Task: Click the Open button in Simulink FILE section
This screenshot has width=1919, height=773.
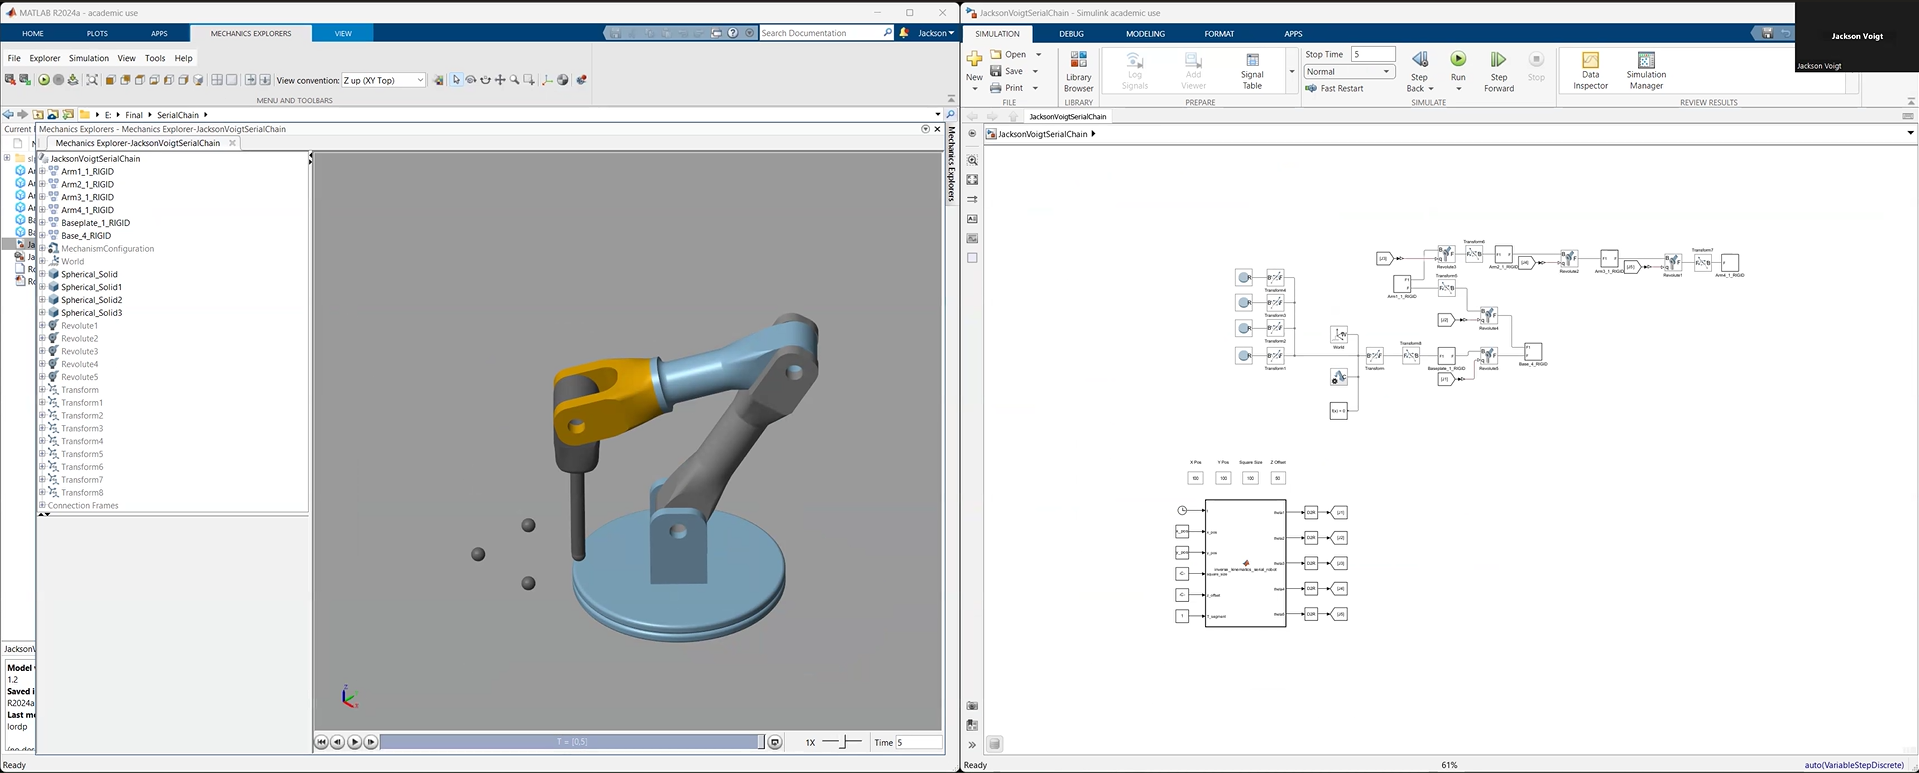Action: click(1009, 54)
